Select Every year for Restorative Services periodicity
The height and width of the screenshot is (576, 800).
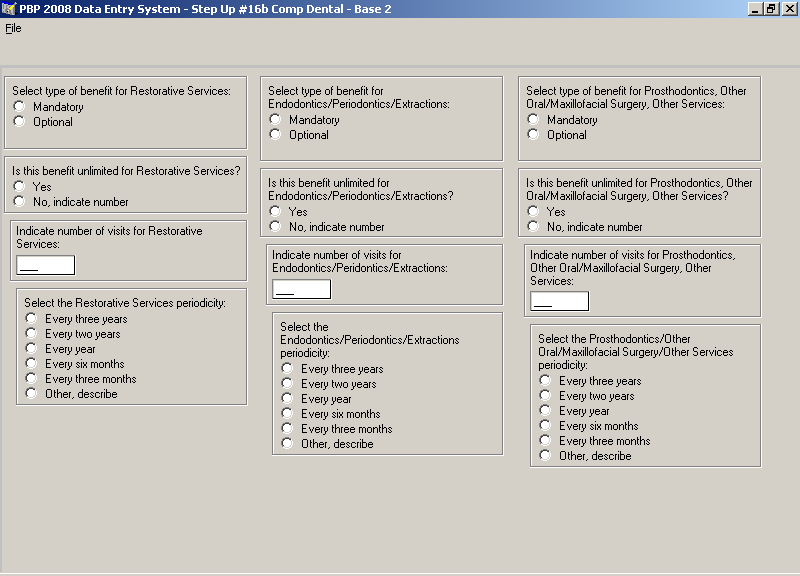[x=32, y=348]
